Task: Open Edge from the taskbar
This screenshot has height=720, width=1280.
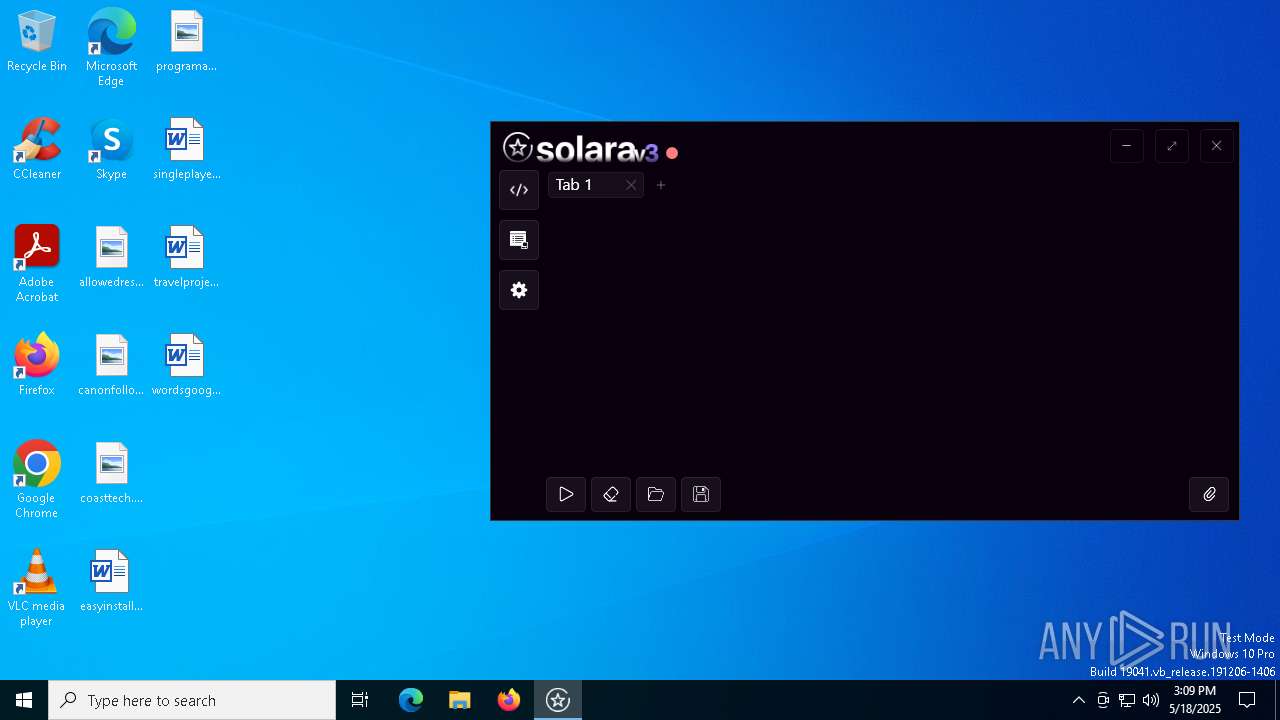Action: click(x=411, y=700)
